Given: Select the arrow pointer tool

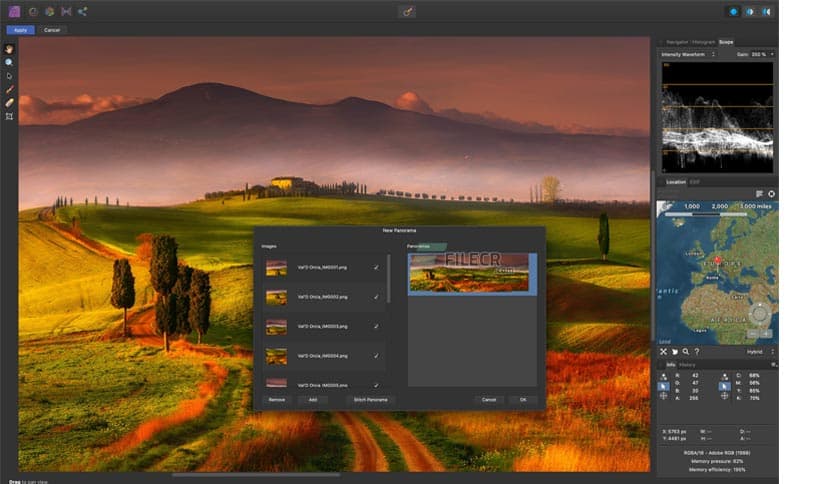Looking at the screenshot, I should pos(9,76).
